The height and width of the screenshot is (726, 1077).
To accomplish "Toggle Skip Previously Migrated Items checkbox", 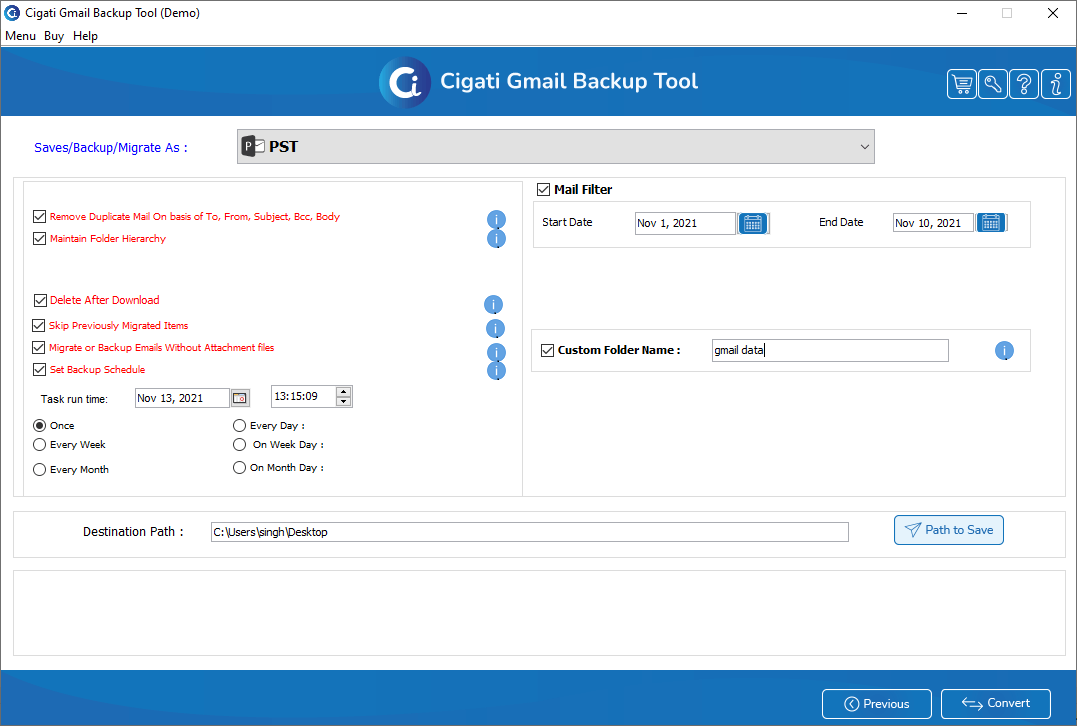I will (x=38, y=326).
